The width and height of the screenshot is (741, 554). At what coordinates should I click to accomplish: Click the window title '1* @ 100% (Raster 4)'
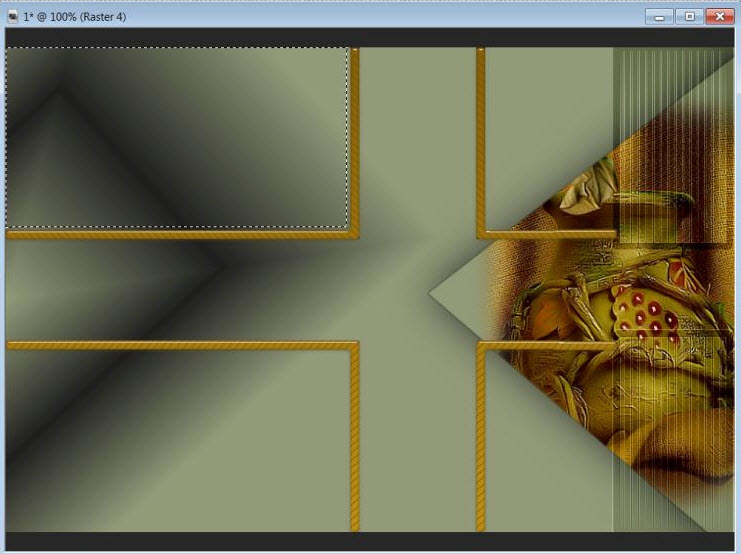pyautogui.click(x=75, y=17)
